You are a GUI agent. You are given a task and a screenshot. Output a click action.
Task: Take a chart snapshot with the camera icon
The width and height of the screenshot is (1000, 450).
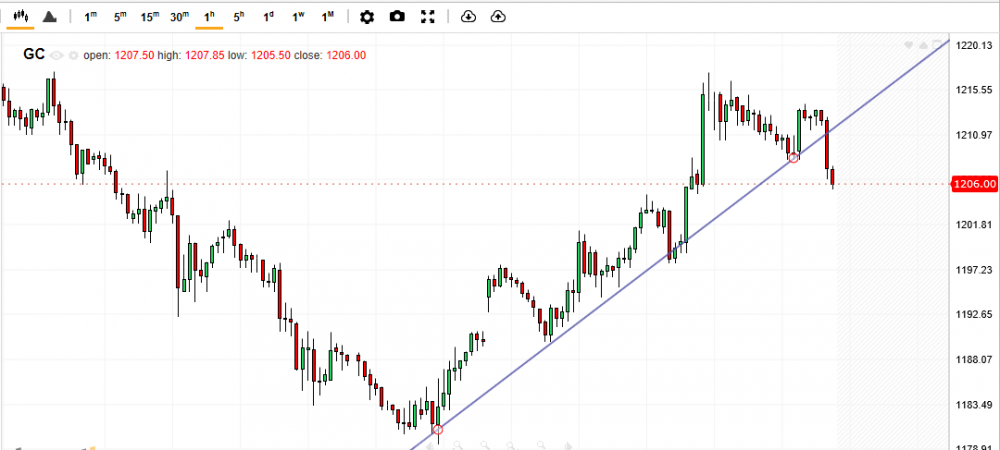pos(397,17)
